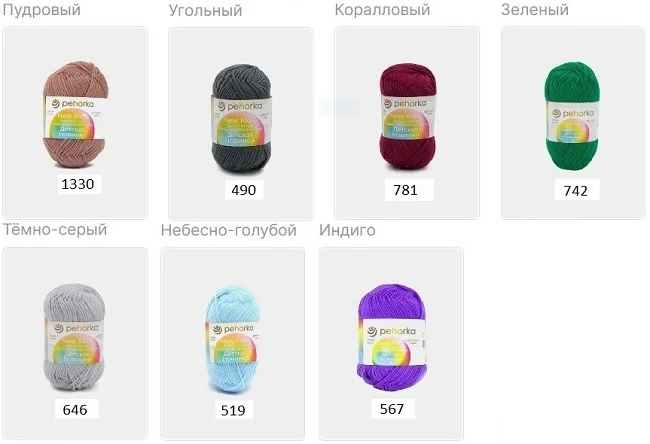Screen dimensions: 650x444
Task: Choose the Угольный yarn thumbnail
Action: click(x=241, y=124)
